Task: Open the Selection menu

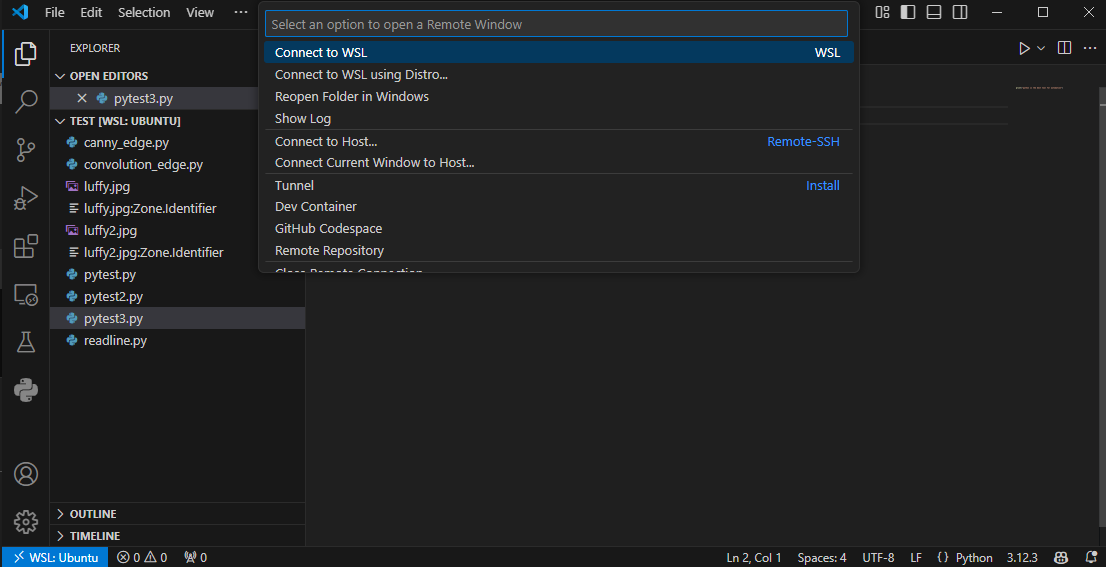Action: coord(144,12)
